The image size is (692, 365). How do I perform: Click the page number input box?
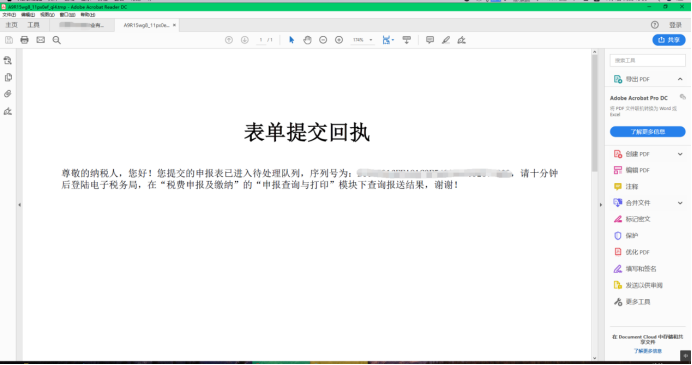261,40
